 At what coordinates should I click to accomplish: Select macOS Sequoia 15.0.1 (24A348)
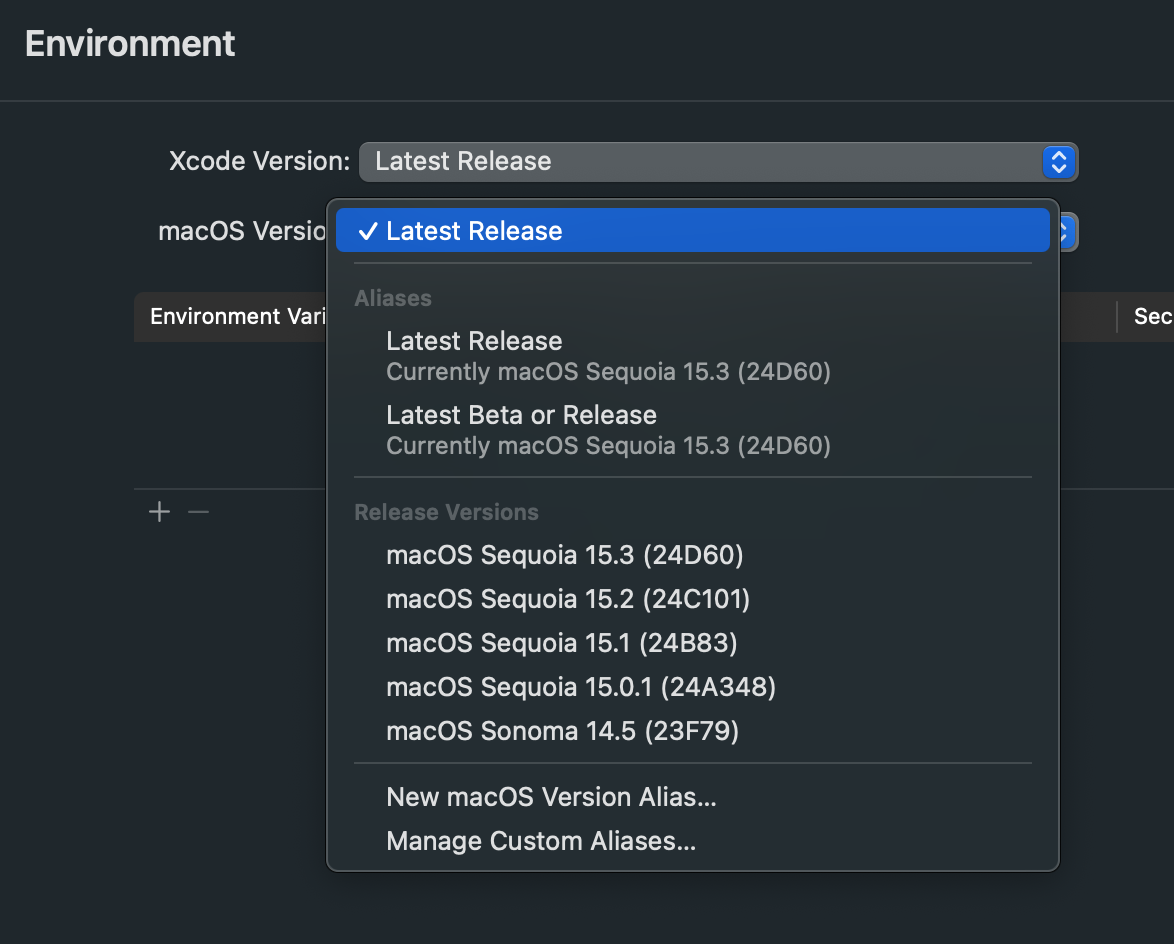[x=693, y=686]
